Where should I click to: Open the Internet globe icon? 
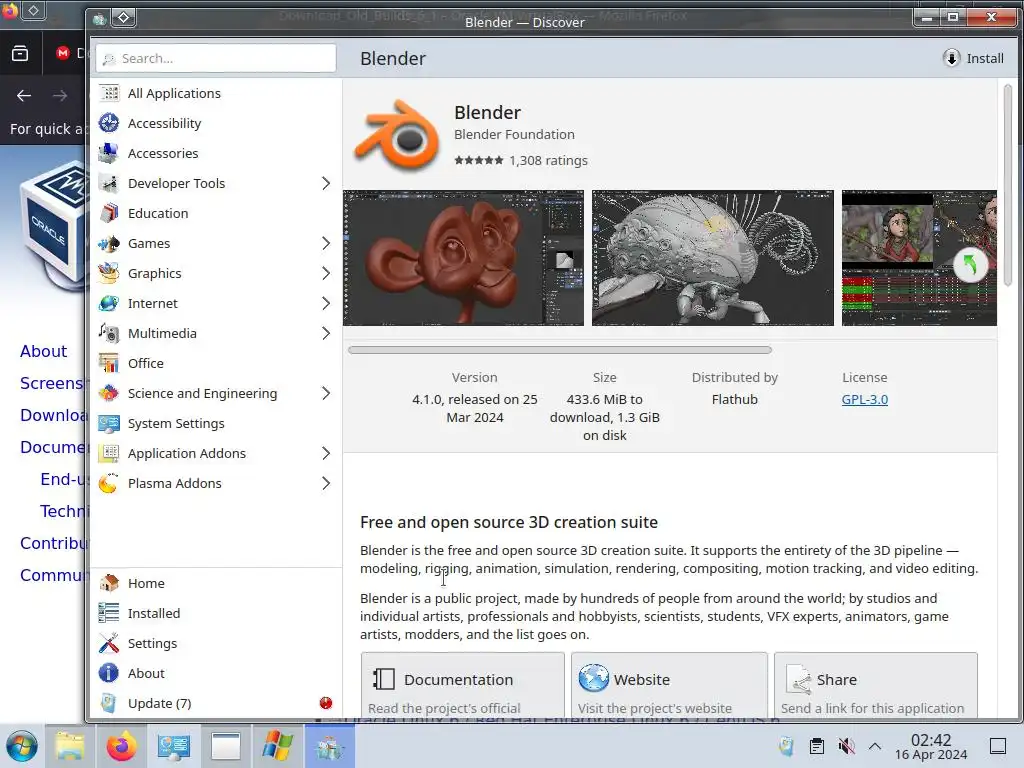[109, 304]
